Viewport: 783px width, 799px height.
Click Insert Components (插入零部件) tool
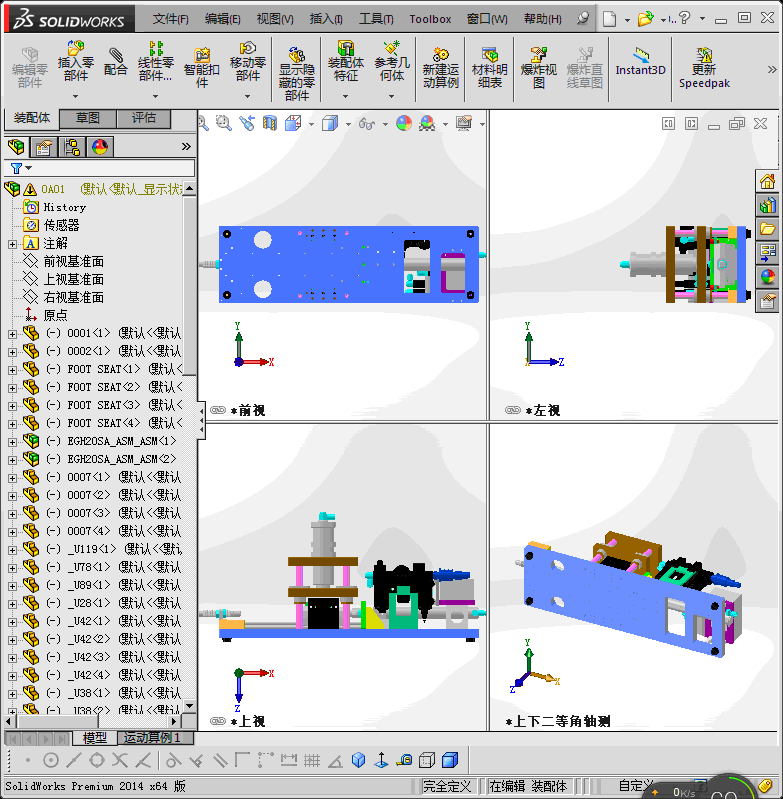pyautogui.click(x=75, y=61)
